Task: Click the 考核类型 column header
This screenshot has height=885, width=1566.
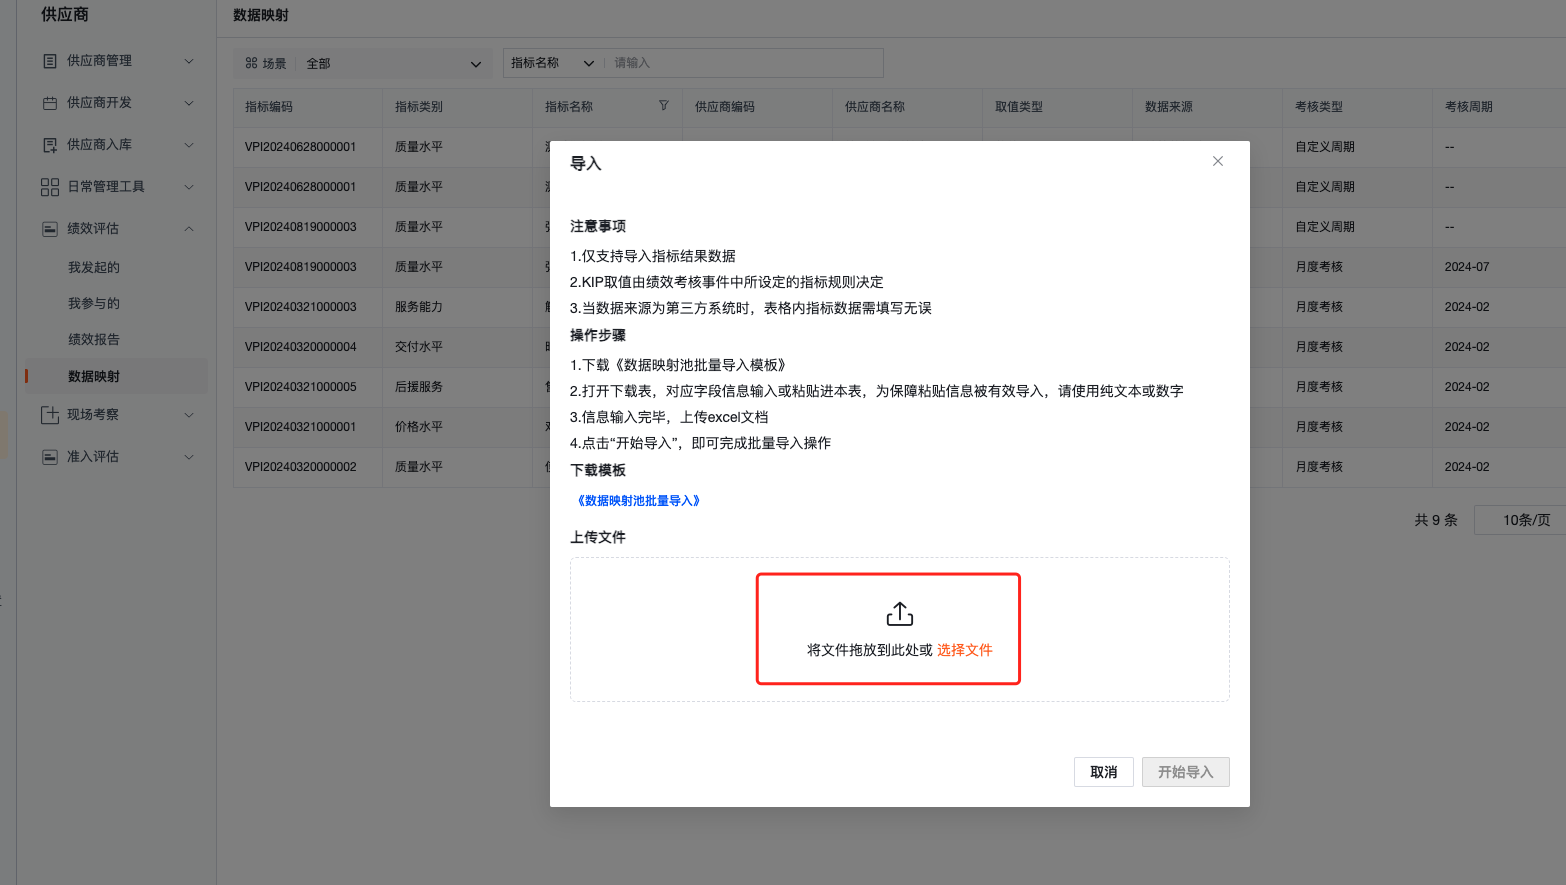Action: [x=1319, y=107]
